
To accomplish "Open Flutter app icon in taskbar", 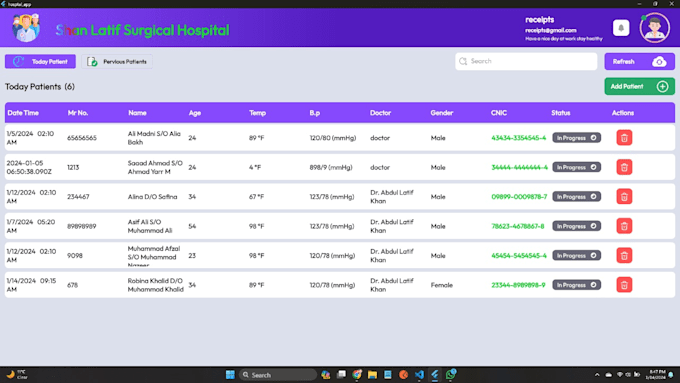I will pyautogui.click(x=435, y=375).
